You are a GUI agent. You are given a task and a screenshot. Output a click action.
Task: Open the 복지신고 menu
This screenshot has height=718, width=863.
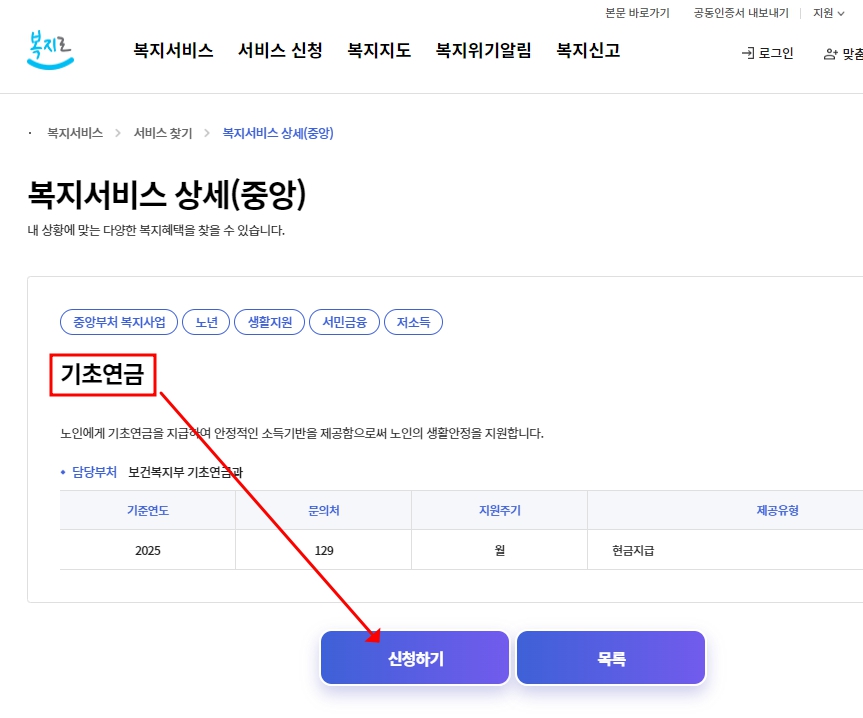[588, 50]
